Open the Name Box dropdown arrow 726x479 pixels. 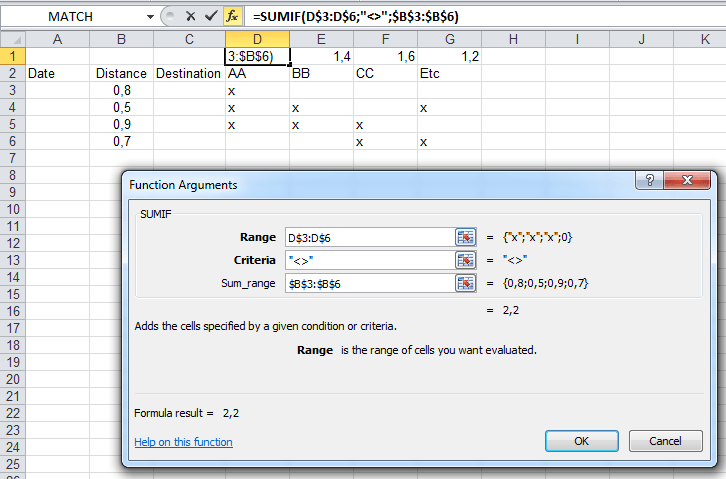[x=150, y=17]
